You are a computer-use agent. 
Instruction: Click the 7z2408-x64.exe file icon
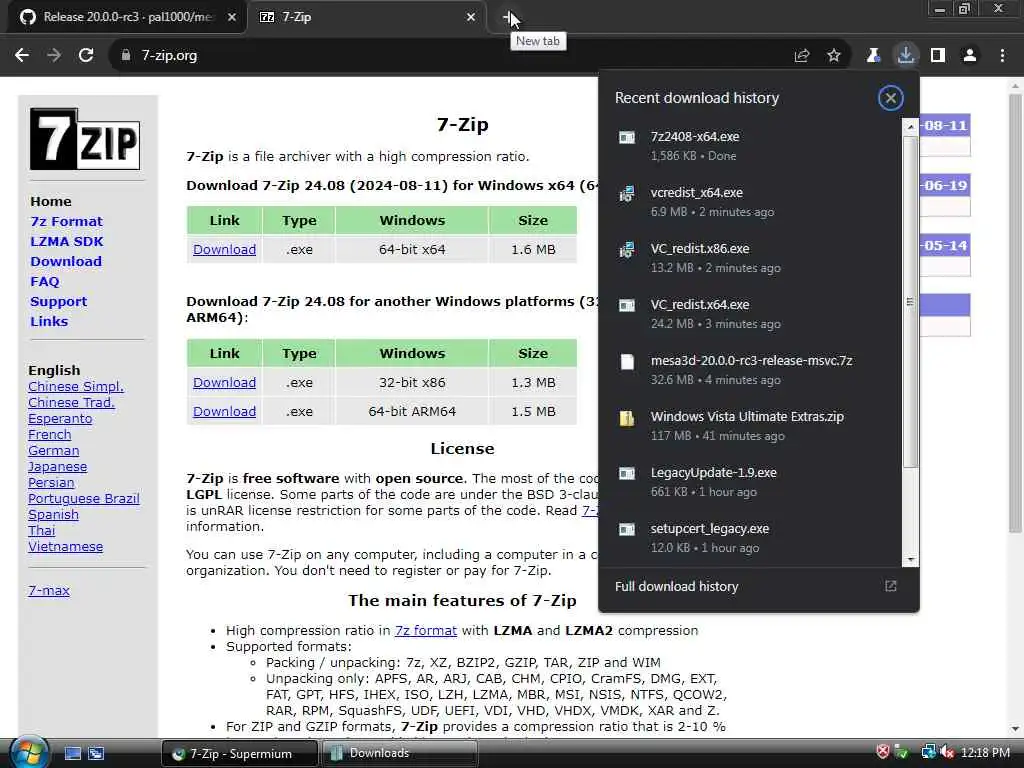click(627, 137)
